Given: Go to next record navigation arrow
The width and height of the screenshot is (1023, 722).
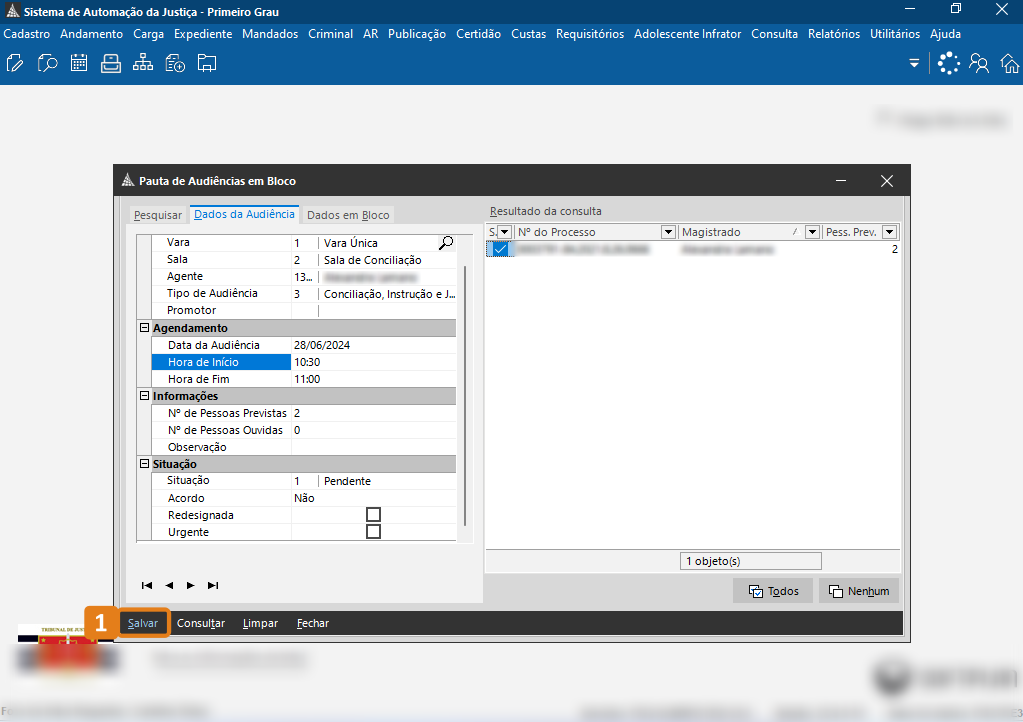Looking at the screenshot, I should [191, 585].
